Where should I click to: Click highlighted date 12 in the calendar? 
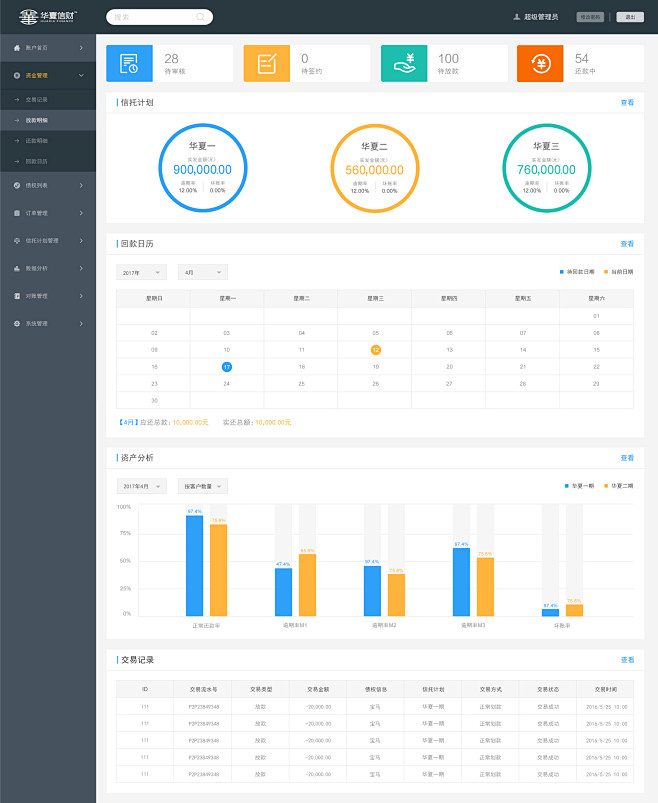point(376,350)
